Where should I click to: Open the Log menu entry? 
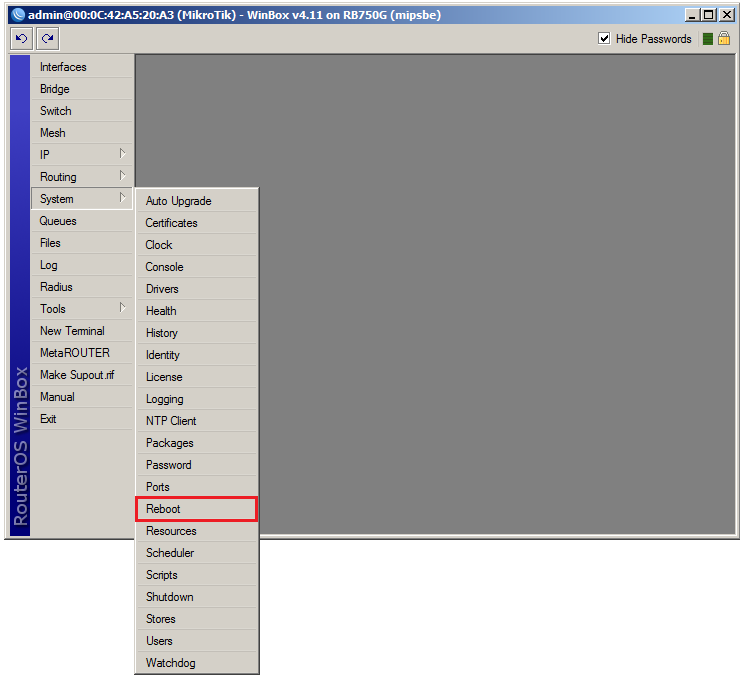(x=82, y=265)
